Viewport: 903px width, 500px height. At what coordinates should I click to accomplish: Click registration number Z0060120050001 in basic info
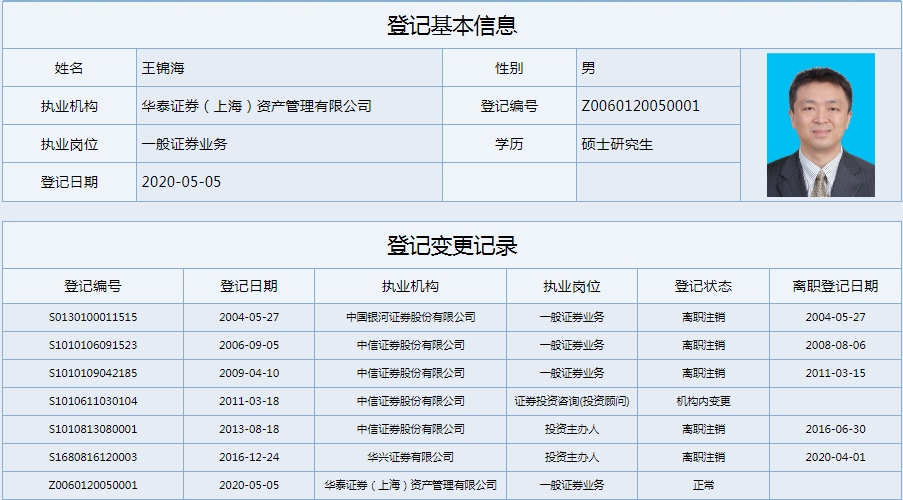(x=640, y=106)
